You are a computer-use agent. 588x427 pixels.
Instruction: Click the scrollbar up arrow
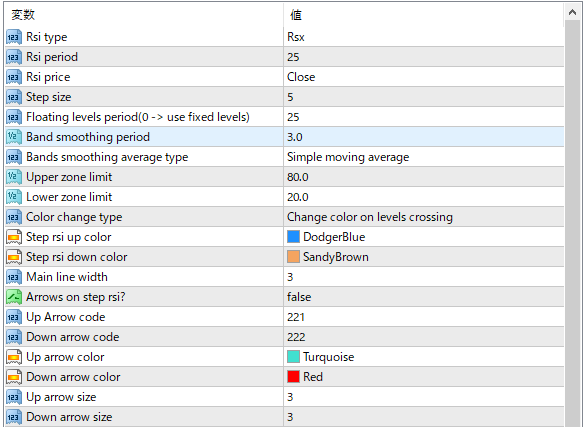572,12
